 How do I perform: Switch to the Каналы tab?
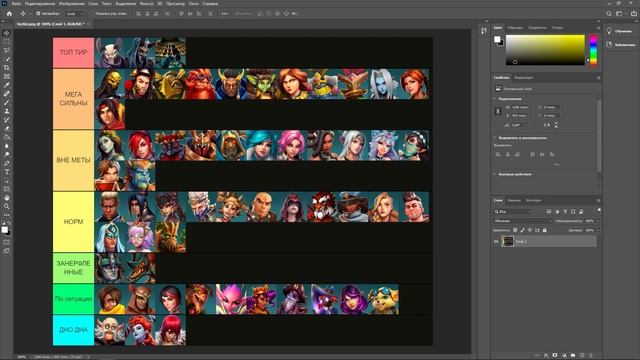[514, 200]
